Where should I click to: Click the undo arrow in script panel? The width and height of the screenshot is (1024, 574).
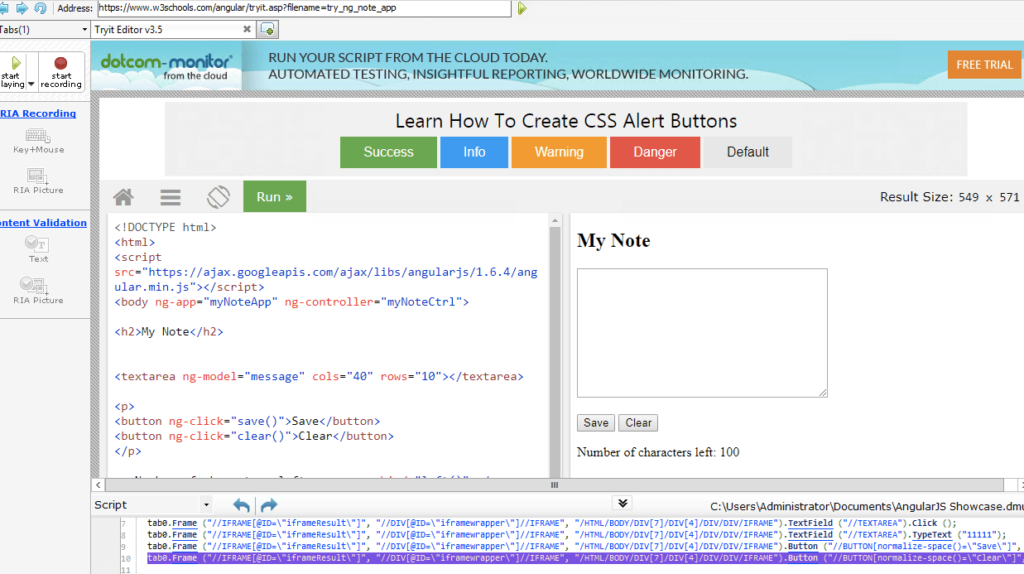241,505
